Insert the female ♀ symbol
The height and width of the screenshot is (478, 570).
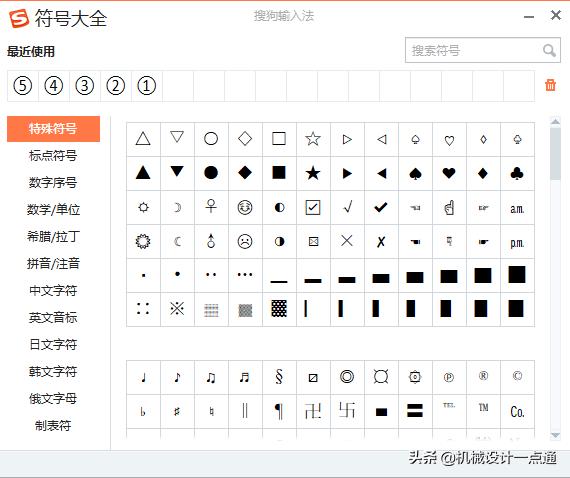pos(211,207)
